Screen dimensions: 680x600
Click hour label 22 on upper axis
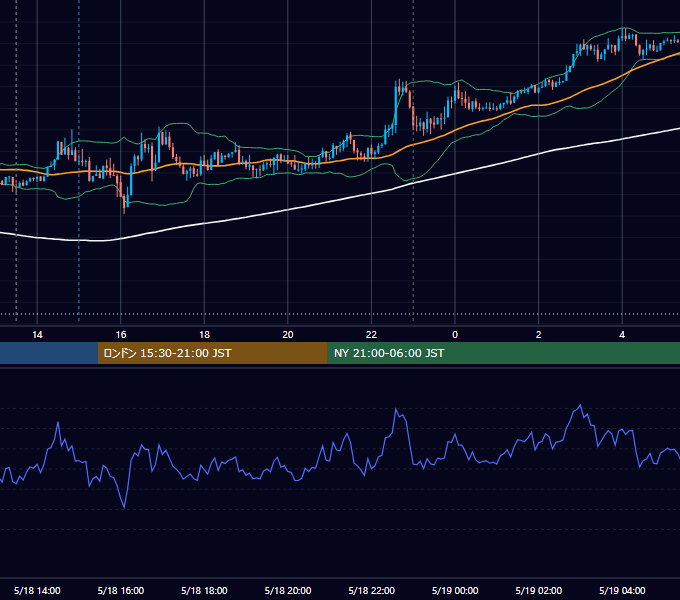tap(372, 335)
